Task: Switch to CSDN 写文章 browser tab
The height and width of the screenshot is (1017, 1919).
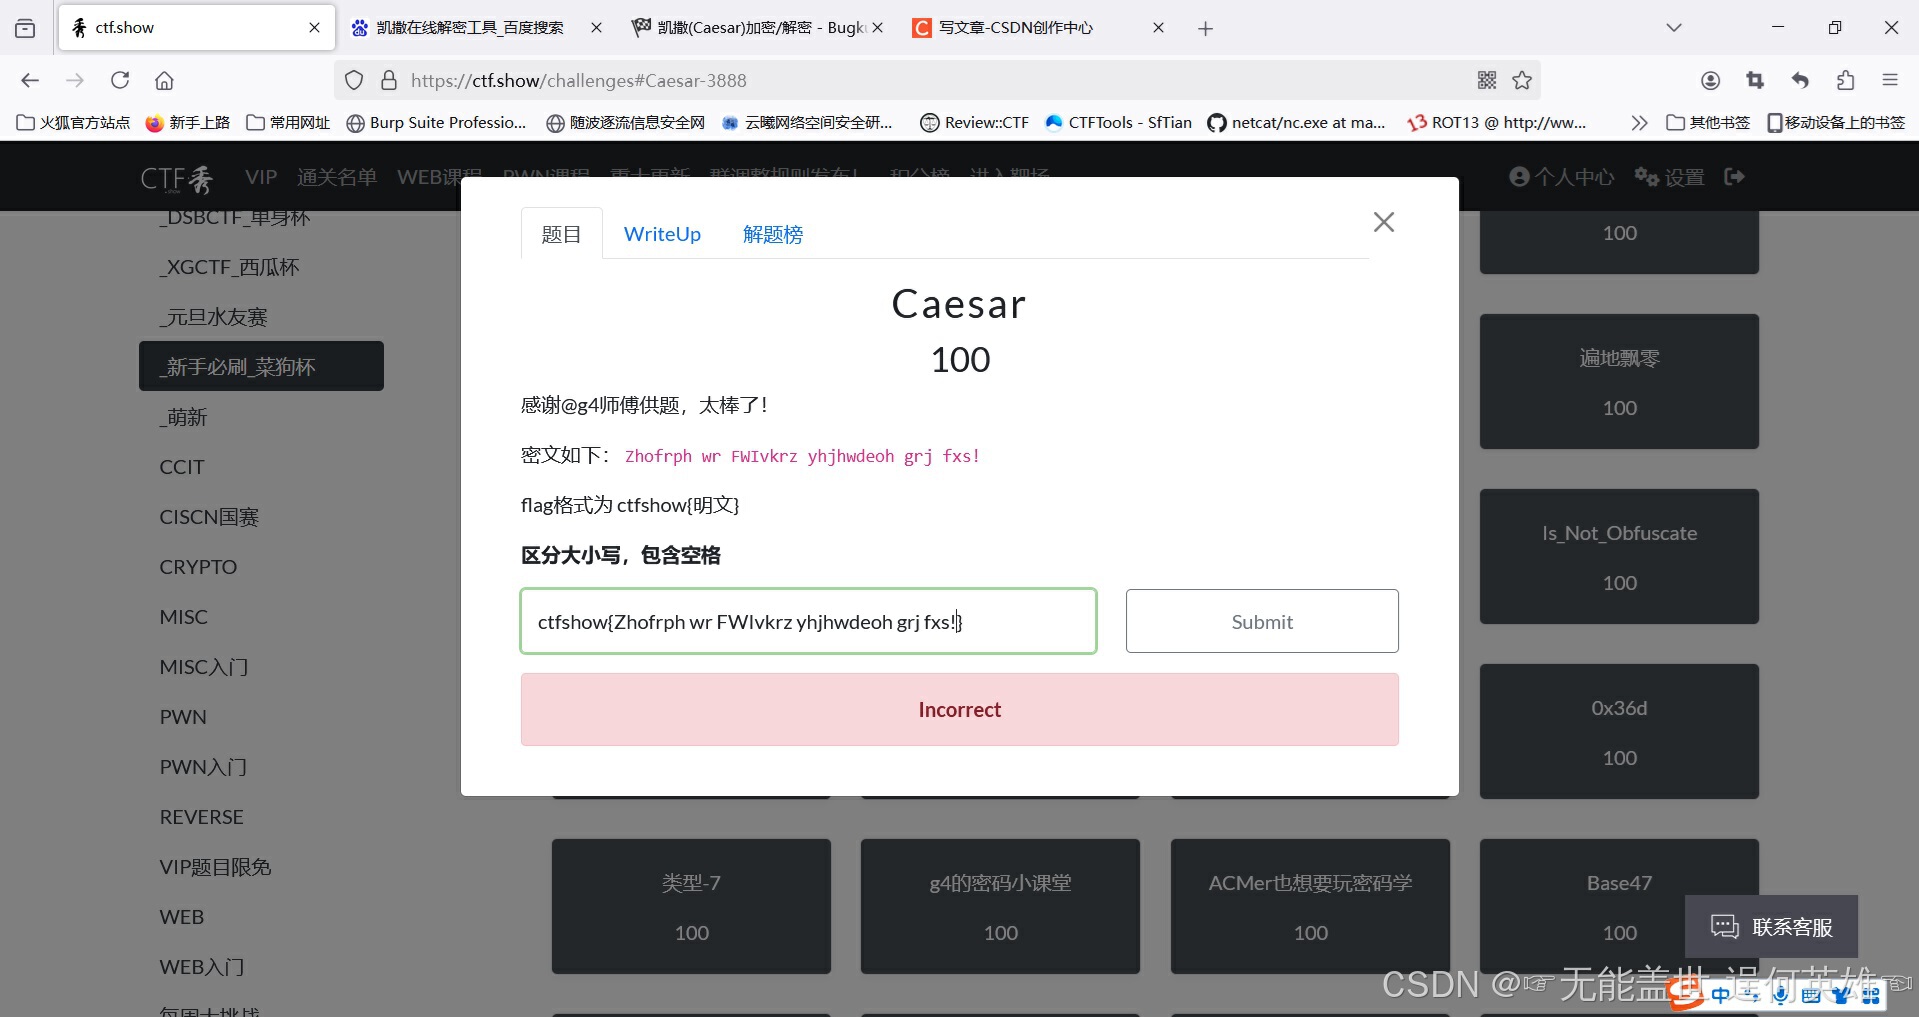Action: [x=1037, y=28]
